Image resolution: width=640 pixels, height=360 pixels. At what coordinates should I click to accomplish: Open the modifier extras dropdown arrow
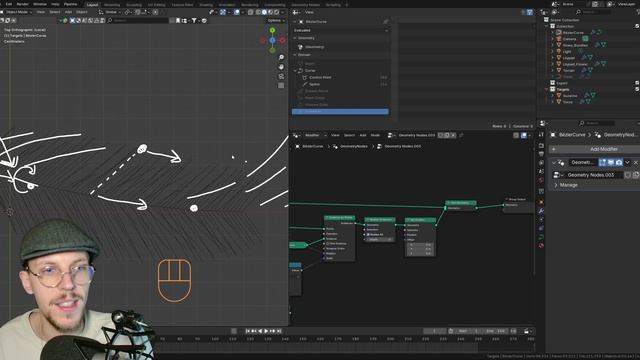click(628, 162)
